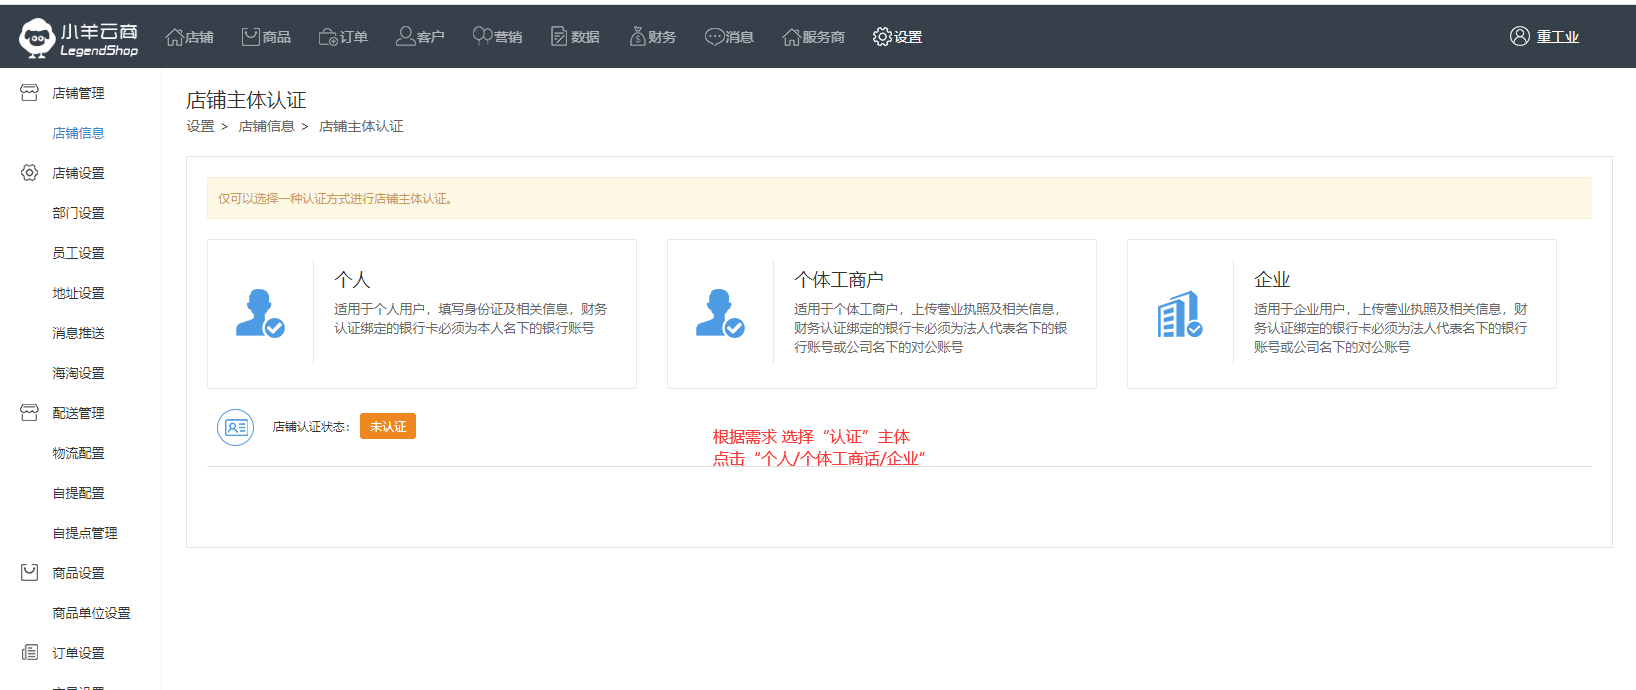Click 店铺信息 in the breadcrumb
Screen dimensions: 1636x690
[266, 126]
